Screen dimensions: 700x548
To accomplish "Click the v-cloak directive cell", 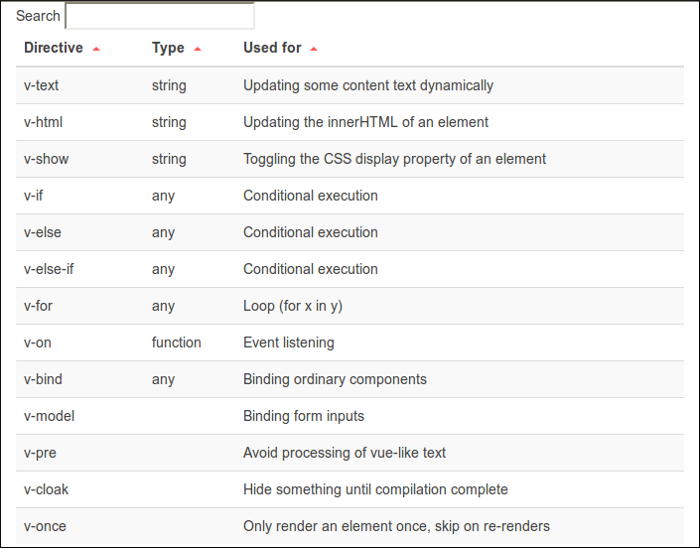I will tap(46, 490).
